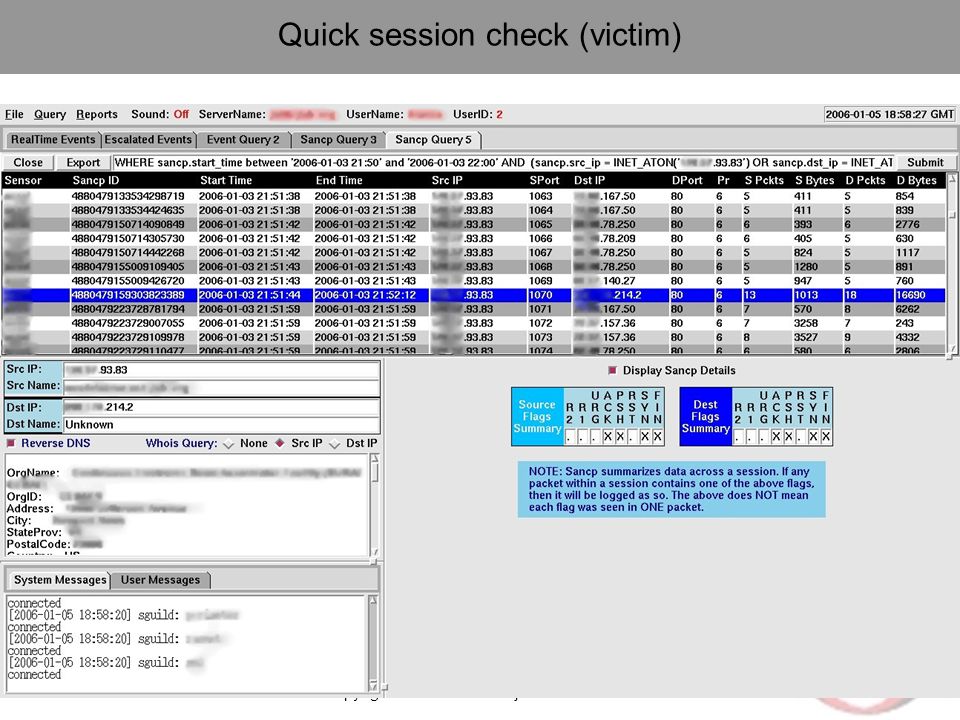The image size is (960, 720).
Task: Click the system messages vertical scrollbar
Action: coord(373,643)
